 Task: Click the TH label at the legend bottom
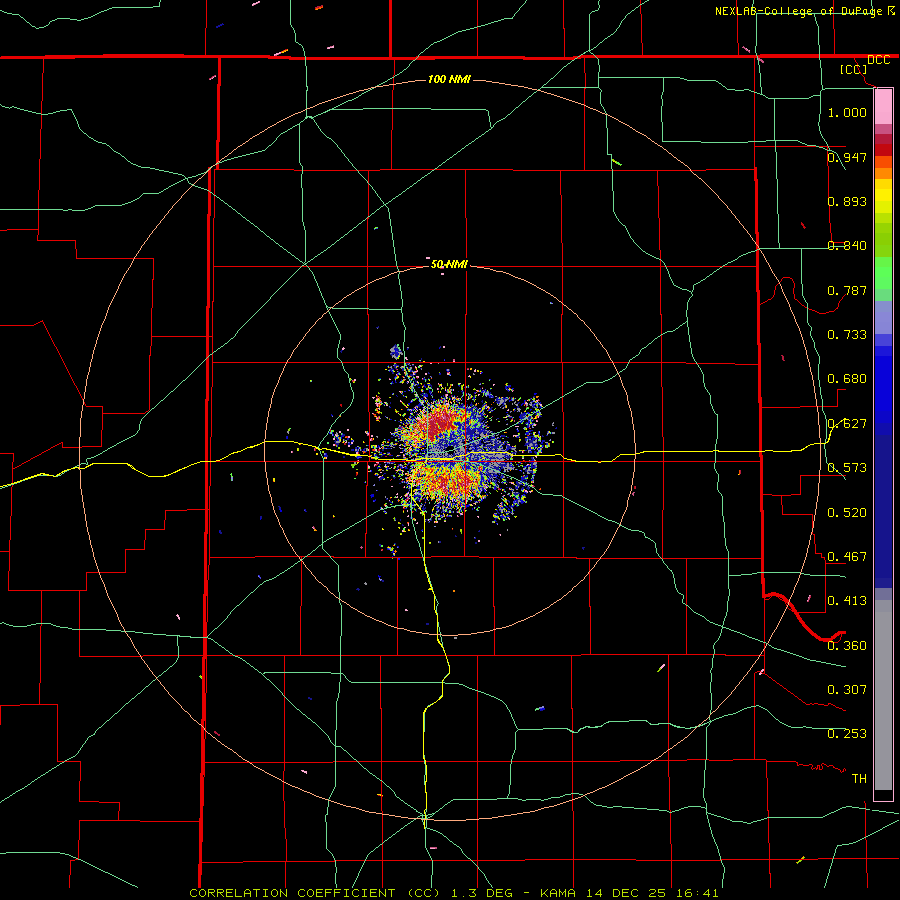click(x=859, y=779)
